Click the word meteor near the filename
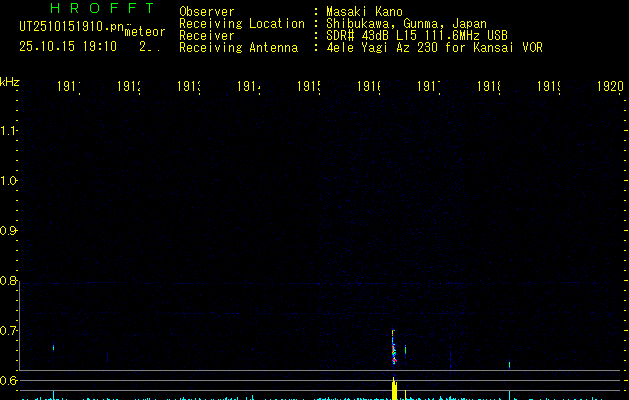629x400 pixels. pyautogui.click(x=145, y=32)
